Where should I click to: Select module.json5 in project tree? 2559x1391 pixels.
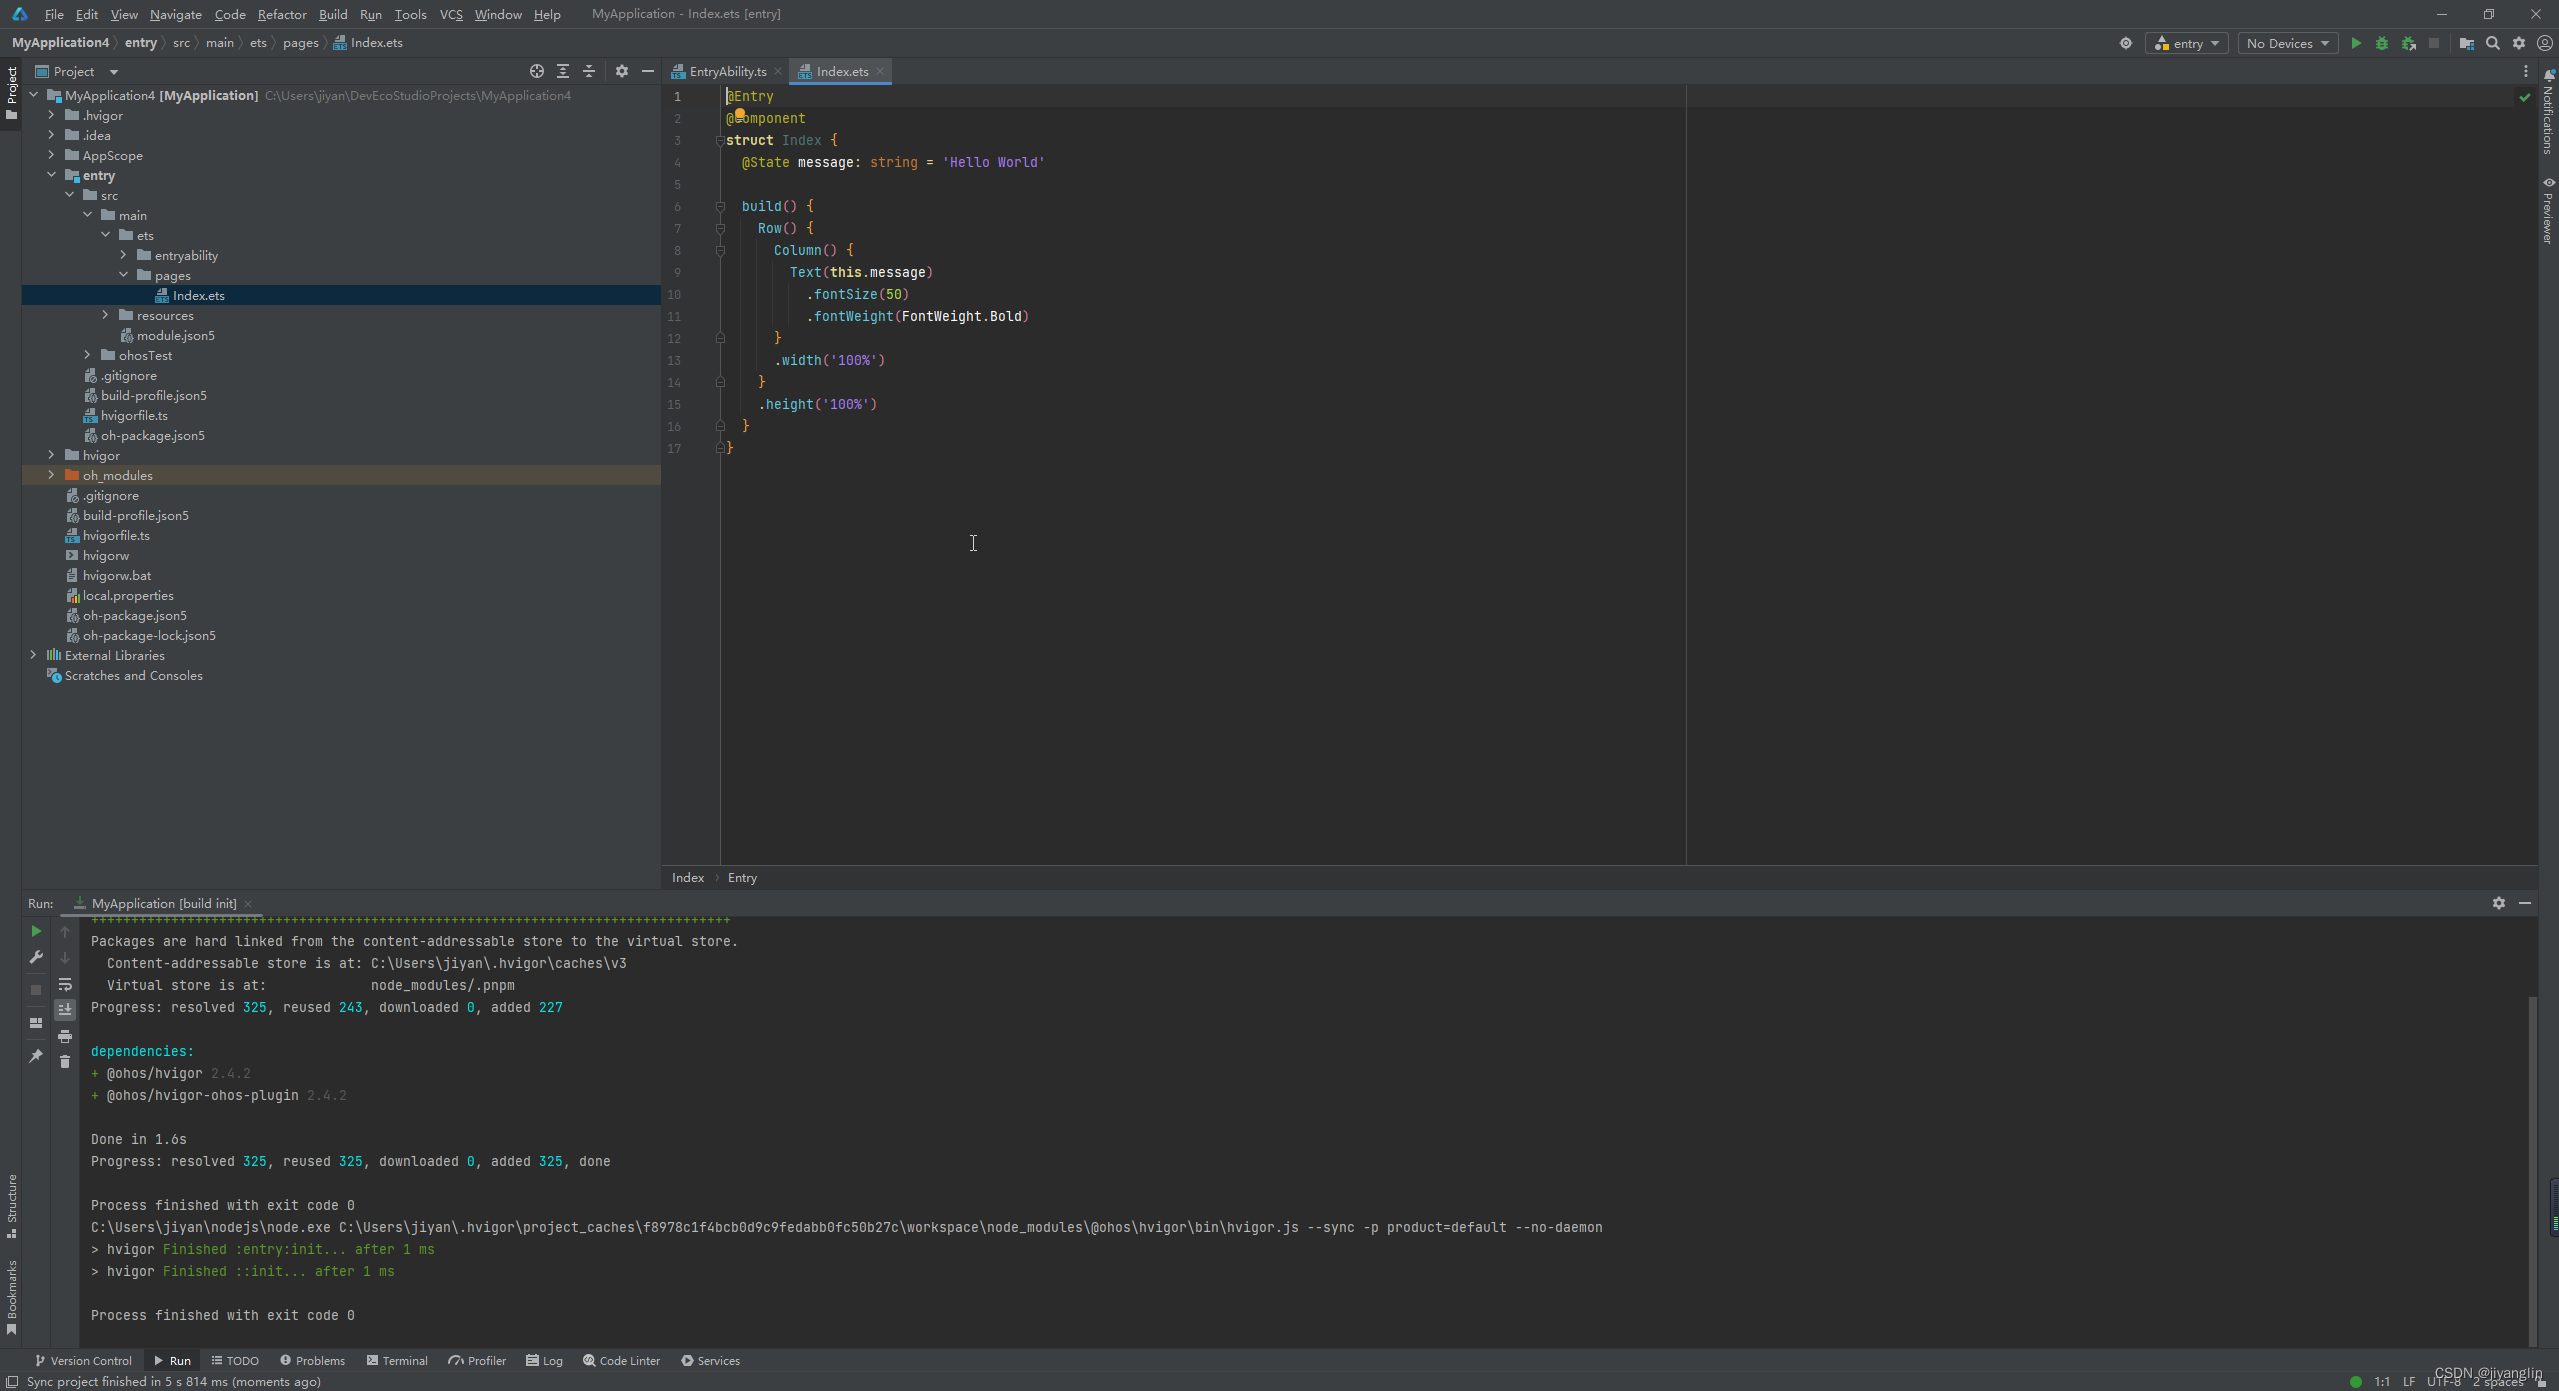pos(175,335)
